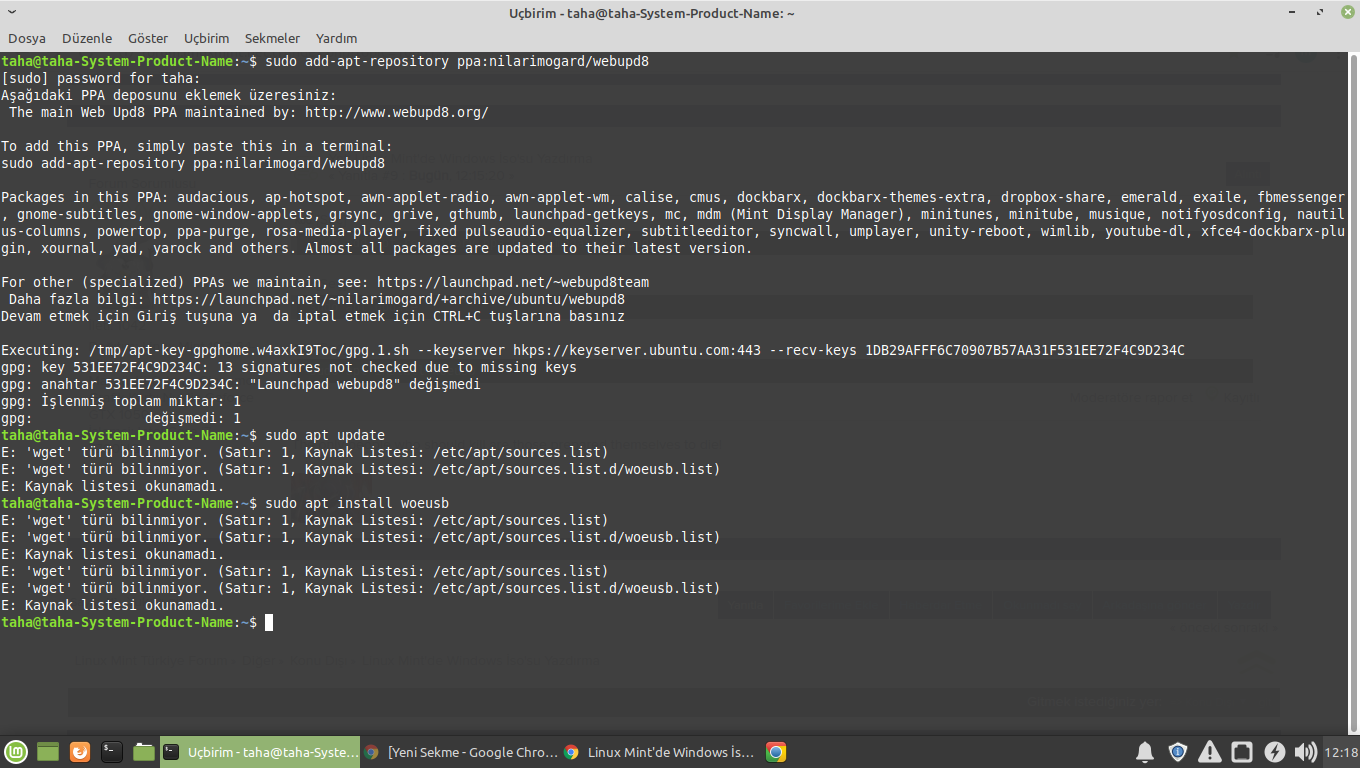The width and height of the screenshot is (1360, 768).
Task: Click the "sudo apt update" command line
Action: pyautogui.click(x=325, y=435)
